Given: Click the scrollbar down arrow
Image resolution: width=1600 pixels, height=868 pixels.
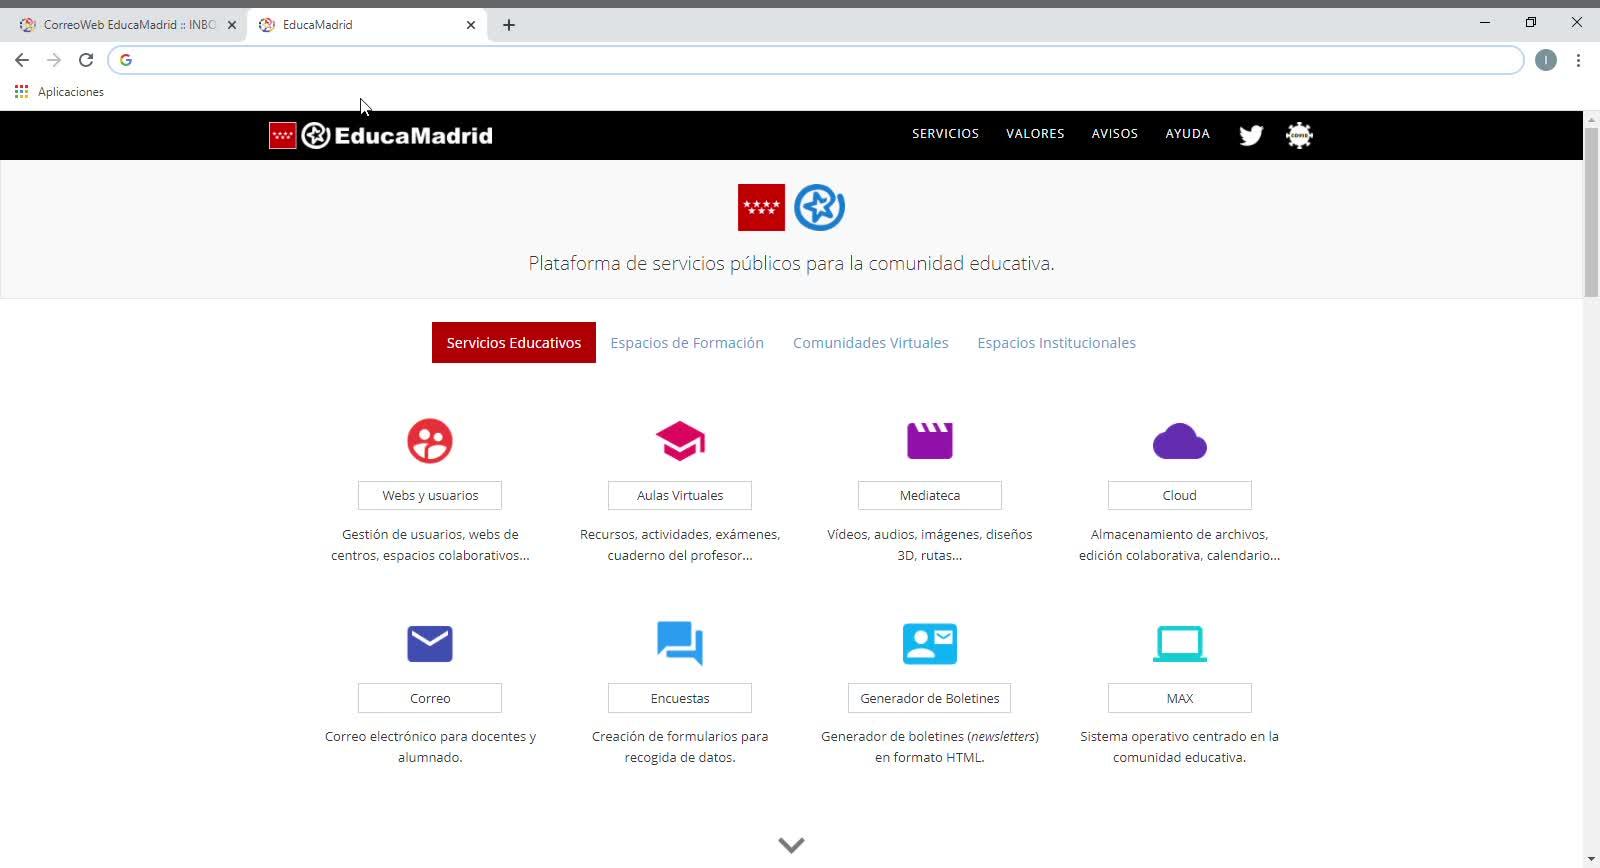Looking at the screenshot, I should click(1591, 859).
